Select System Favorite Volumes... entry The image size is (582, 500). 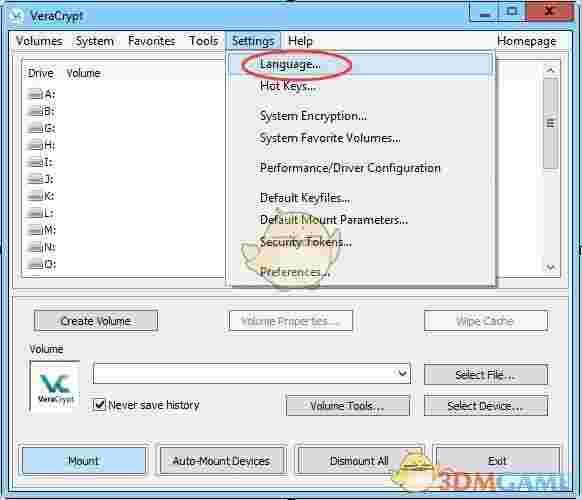coord(361,138)
